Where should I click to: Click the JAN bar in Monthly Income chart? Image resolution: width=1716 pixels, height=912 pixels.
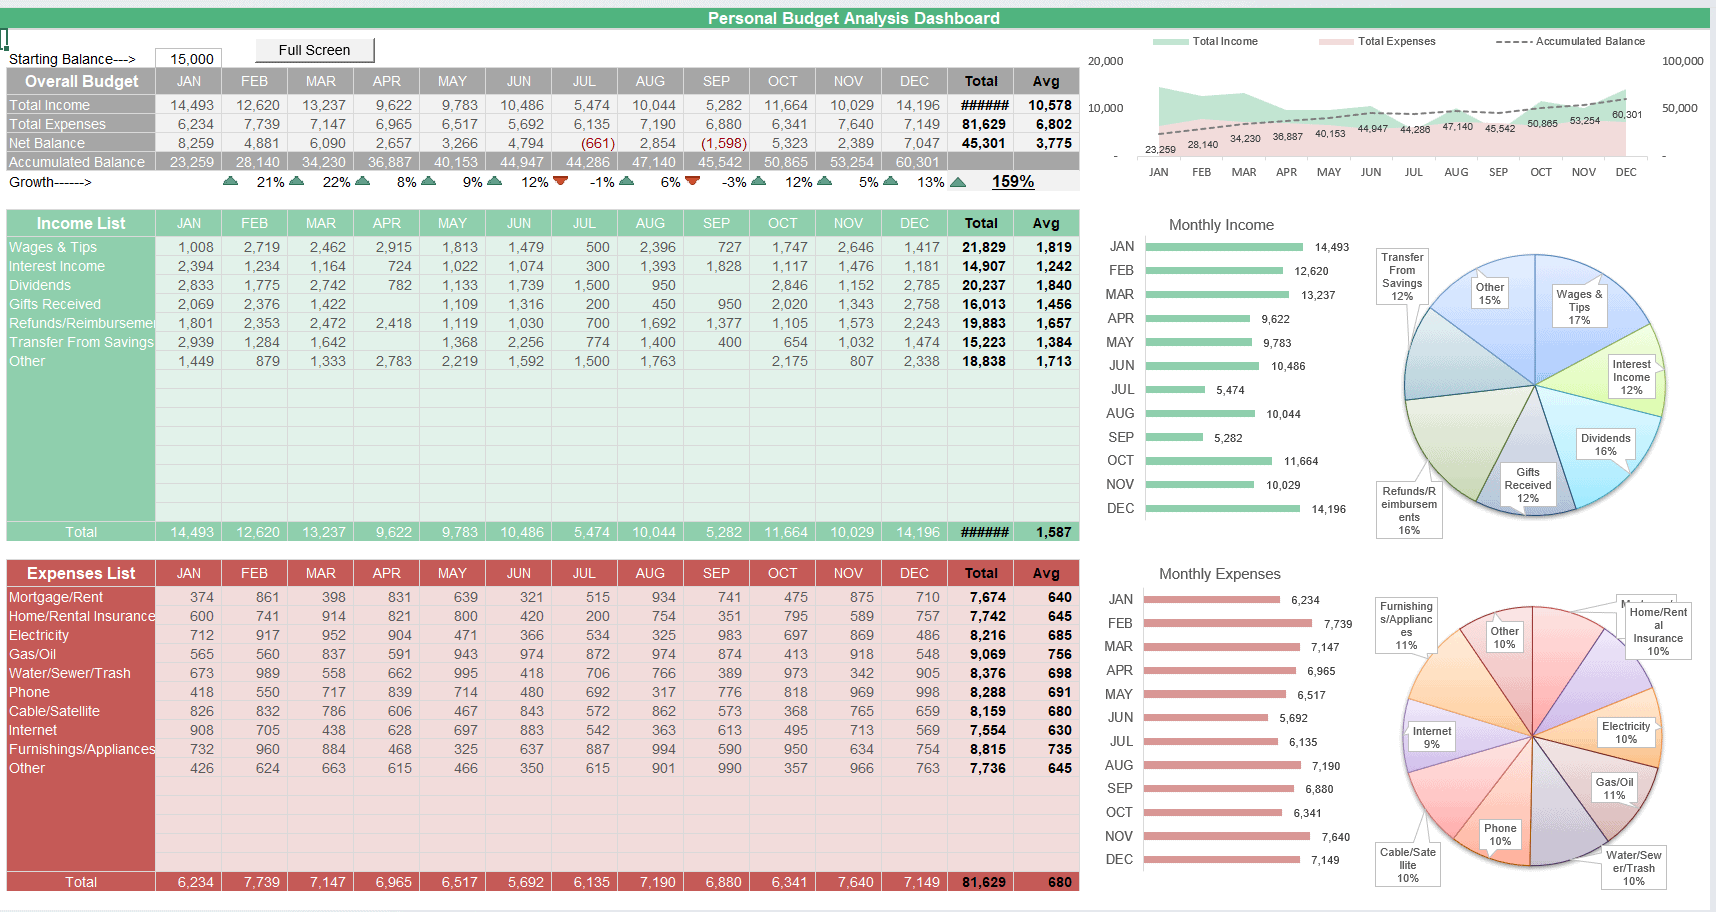click(1225, 247)
